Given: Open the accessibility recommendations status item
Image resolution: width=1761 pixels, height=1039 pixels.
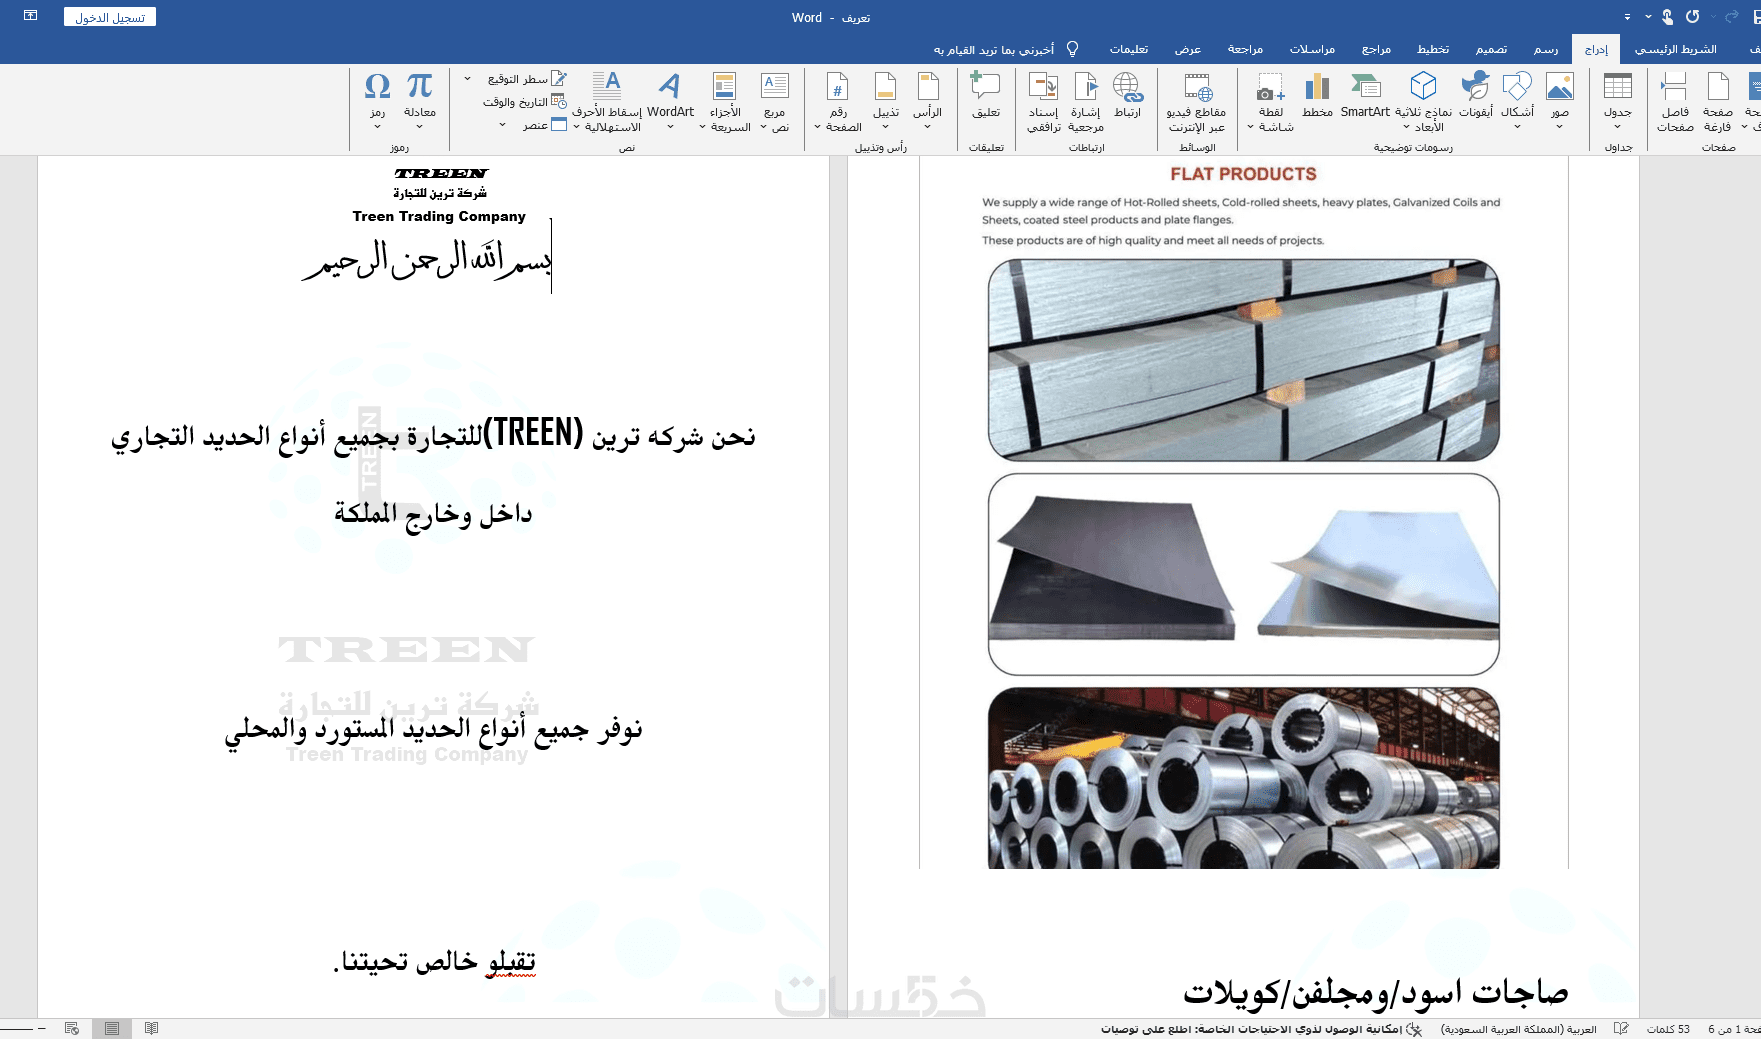Looking at the screenshot, I should pos(1260,1029).
